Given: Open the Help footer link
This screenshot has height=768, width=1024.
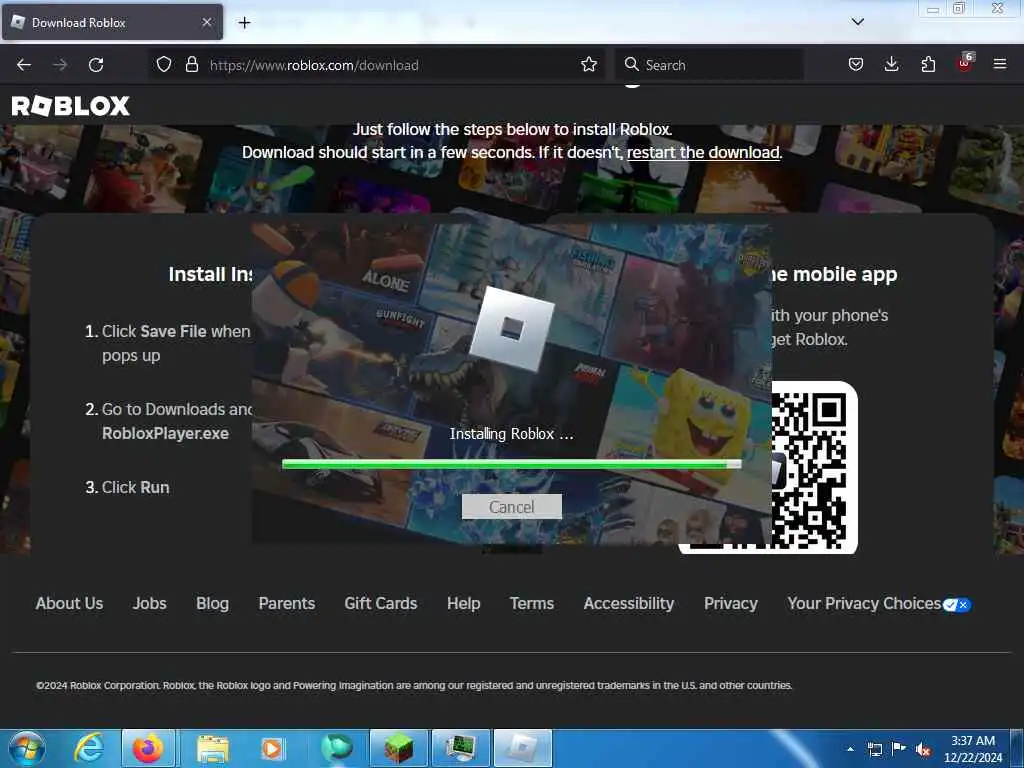Looking at the screenshot, I should click(x=464, y=603).
